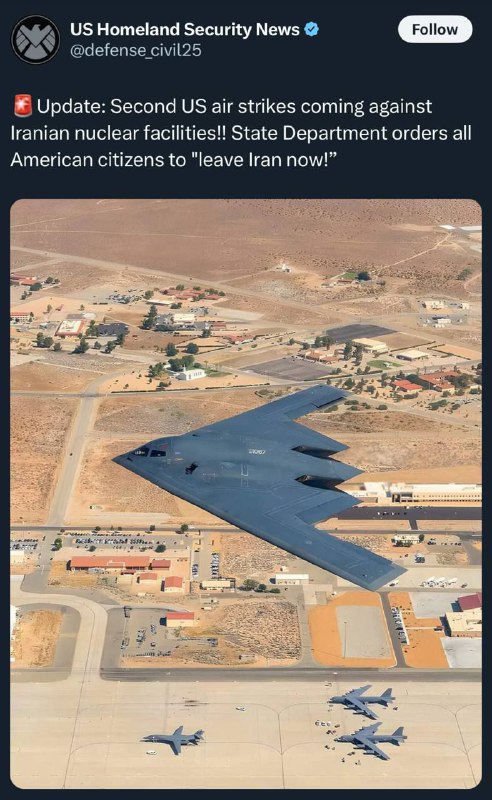
Task: Select the post text about Iranian nuclear facilities
Action: click(241, 133)
